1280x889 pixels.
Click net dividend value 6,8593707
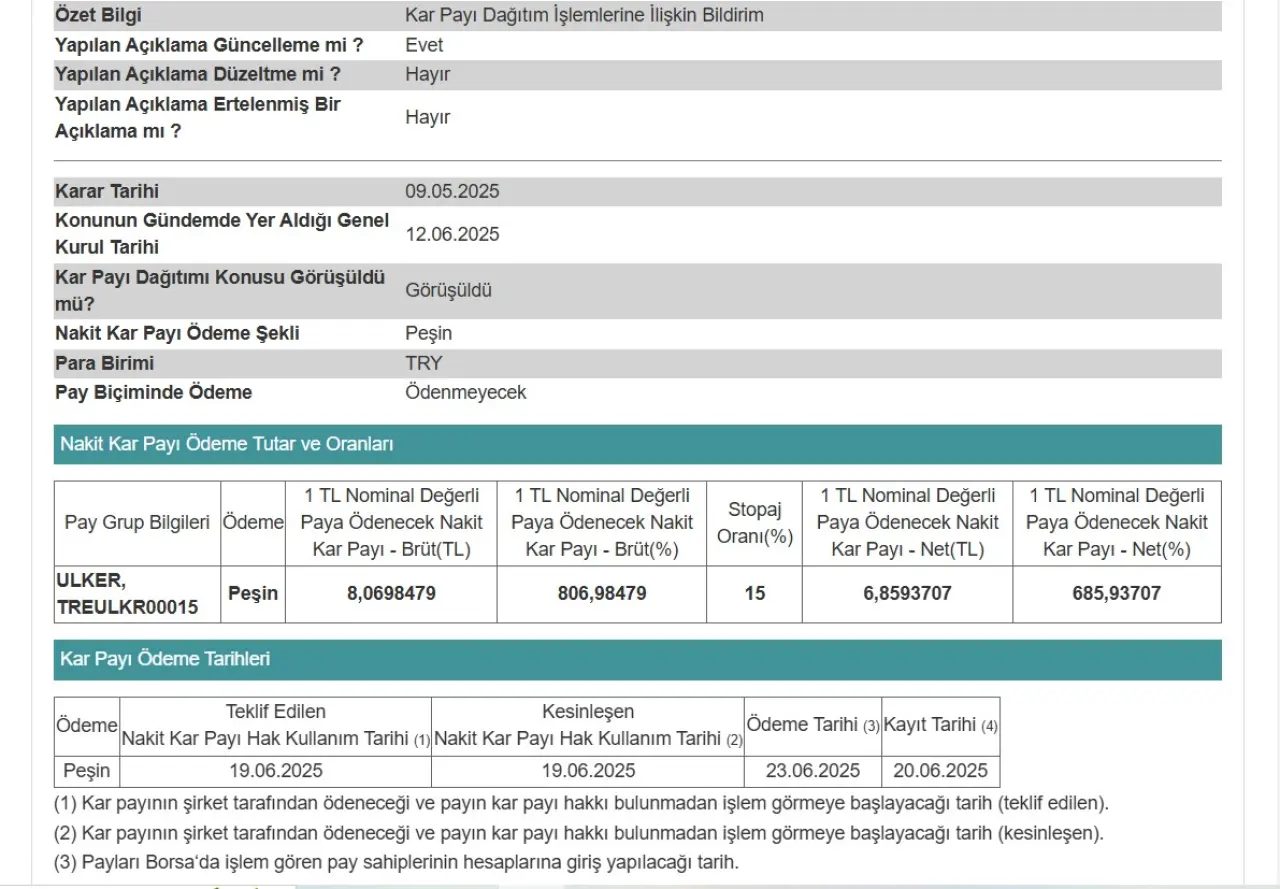click(907, 594)
